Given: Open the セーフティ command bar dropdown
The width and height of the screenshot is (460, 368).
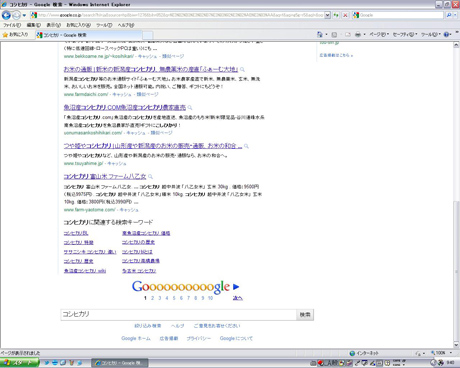Looking at the screenshot, I should [x=405, y=34].
